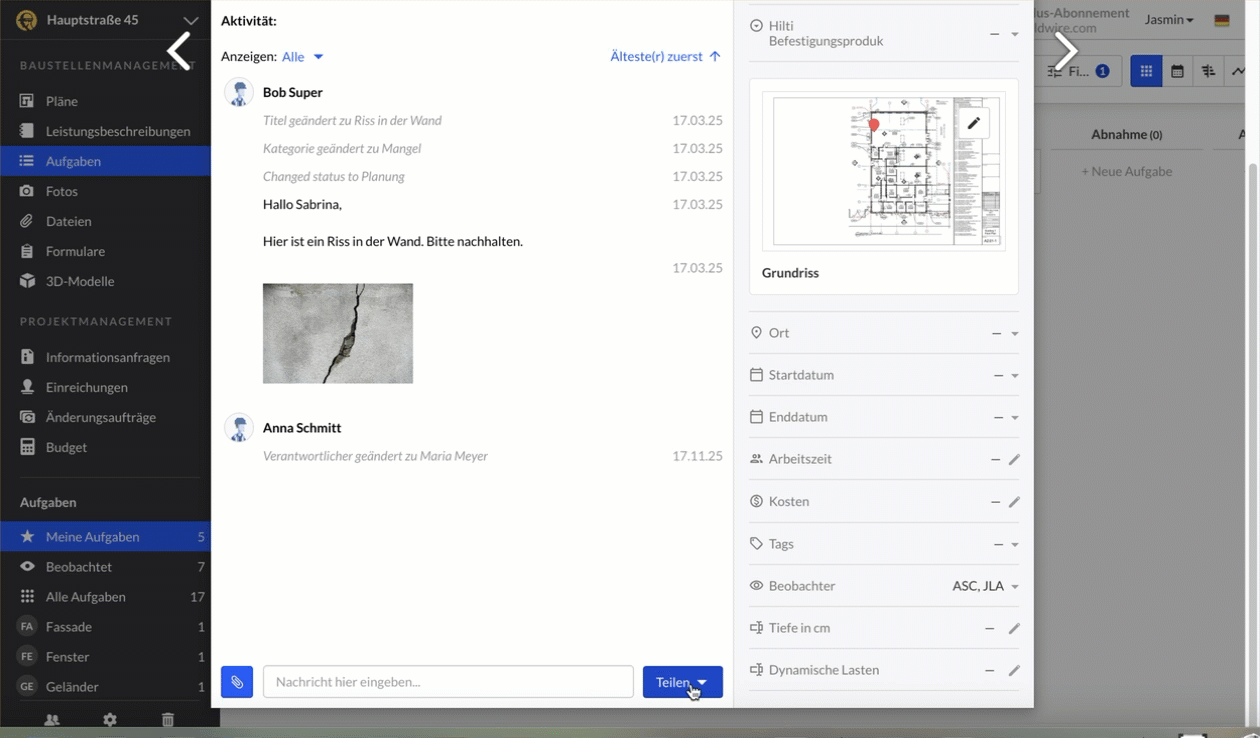Edit the Dynamische Lasten field pencil

(1014, 671)
